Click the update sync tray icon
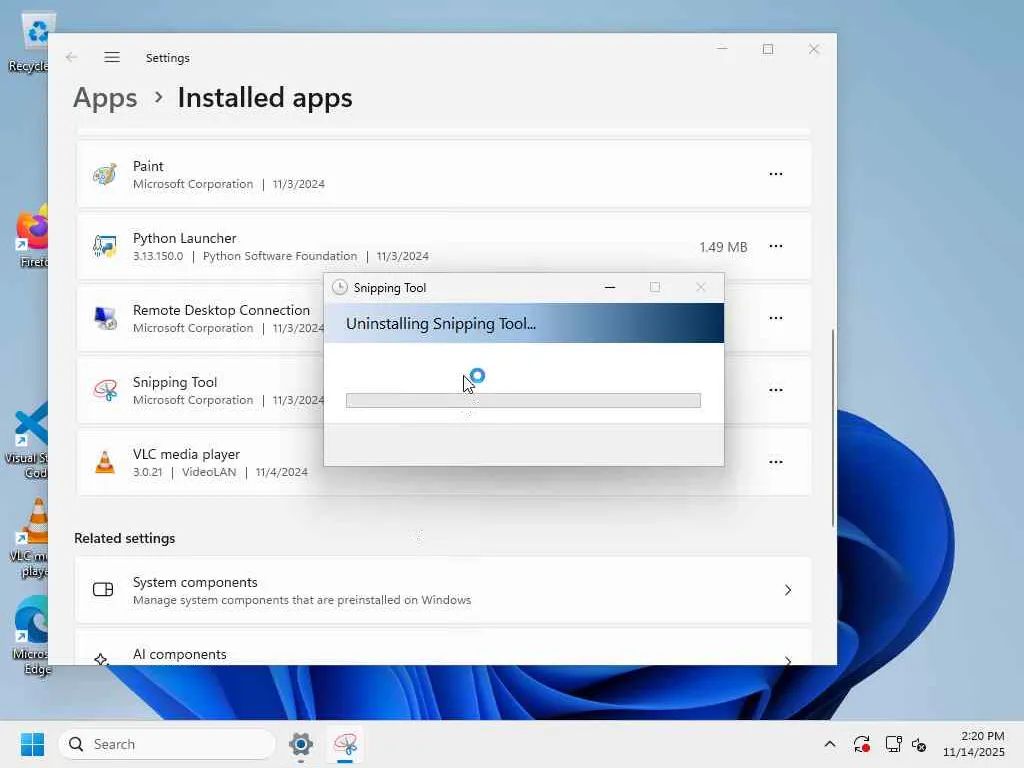 pyautogui.click(x=861, y=744)
